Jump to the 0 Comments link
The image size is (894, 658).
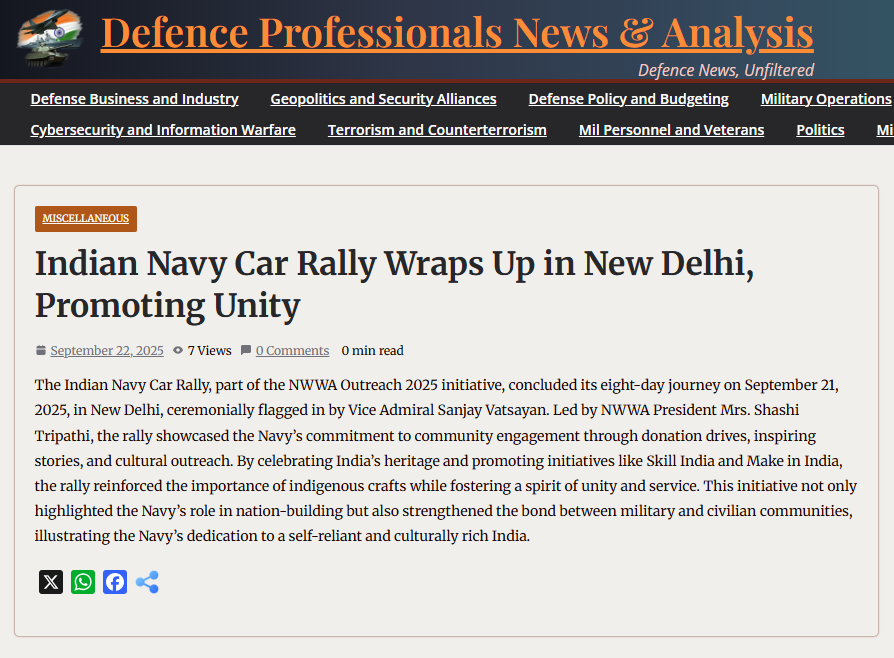(292, 351)
